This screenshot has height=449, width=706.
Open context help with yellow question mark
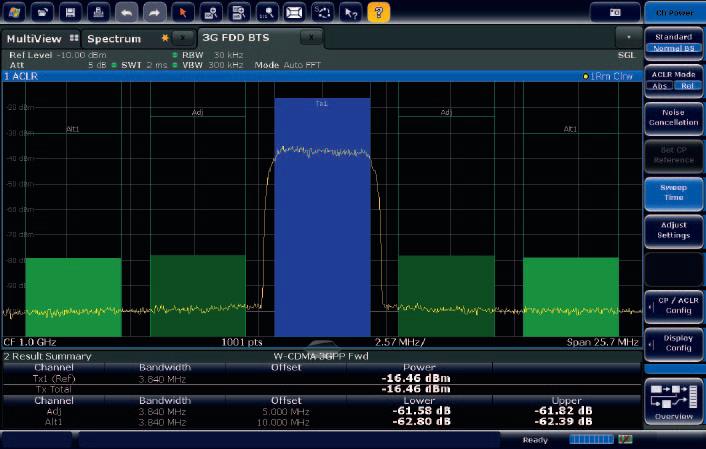coord(380,12)
